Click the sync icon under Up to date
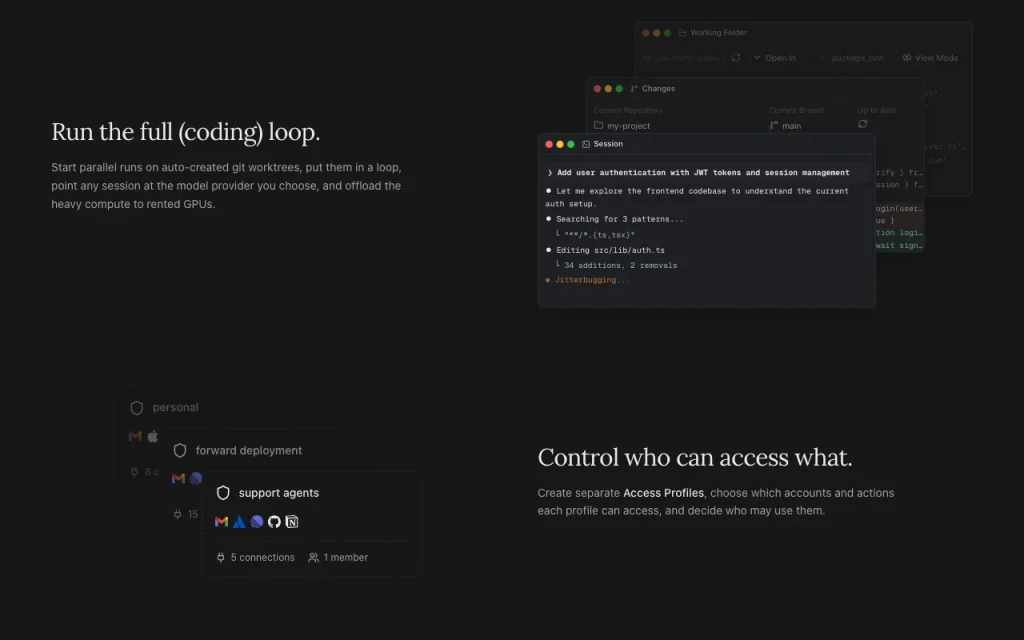 click(x=863, y=124)
